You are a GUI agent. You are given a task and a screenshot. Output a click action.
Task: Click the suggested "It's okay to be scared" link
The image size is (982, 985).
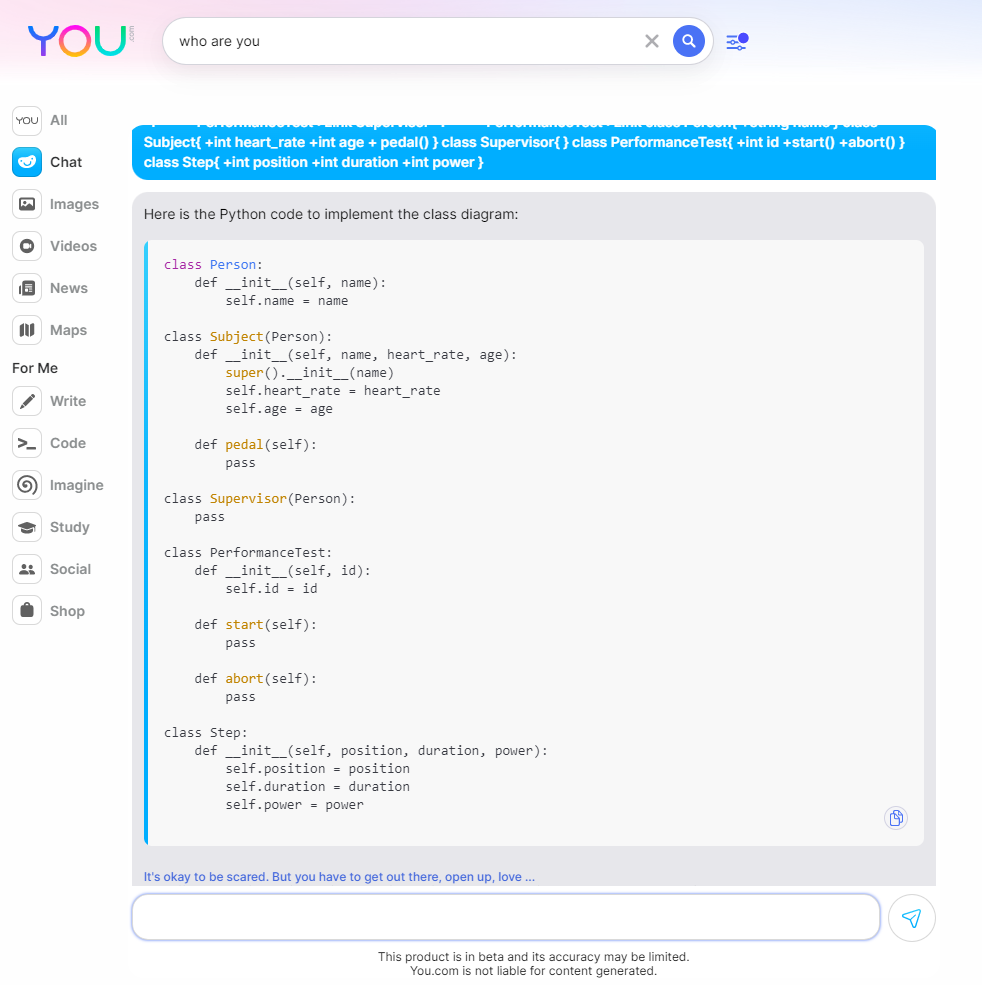tap(339, 877)
